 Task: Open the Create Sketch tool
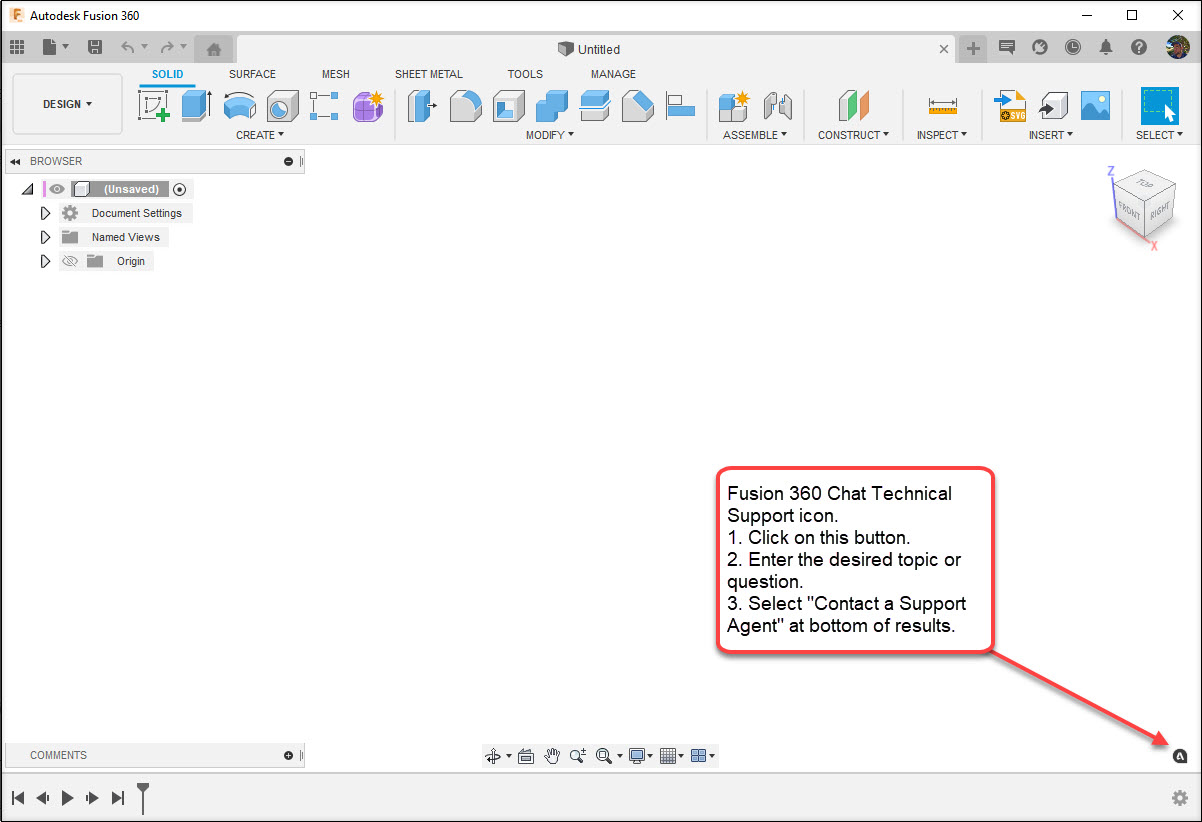pyautogui.click(x=152, y=105)
